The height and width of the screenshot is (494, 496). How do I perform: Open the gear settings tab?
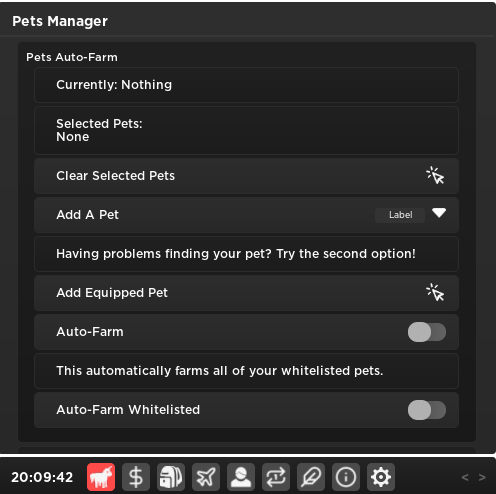tap(381, 477)
